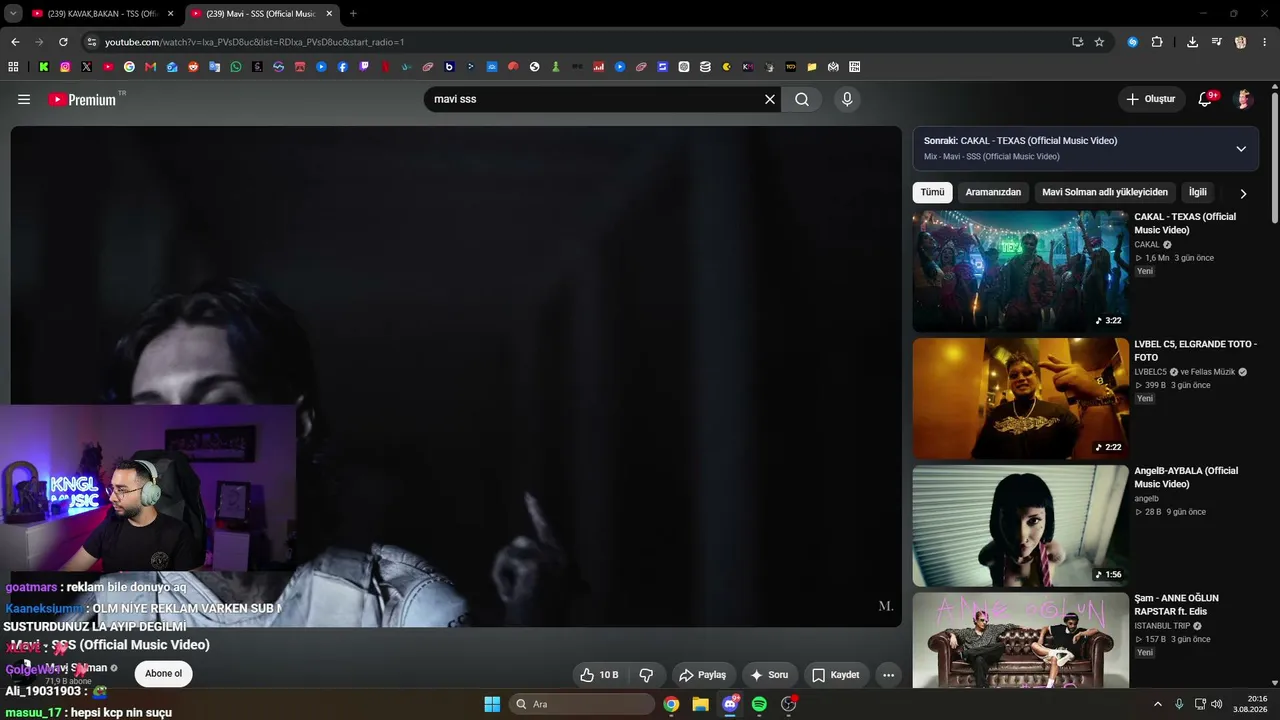
Task: Filter by Mavi Solman adlı yükleyiciden
Action: [1105, 192]
